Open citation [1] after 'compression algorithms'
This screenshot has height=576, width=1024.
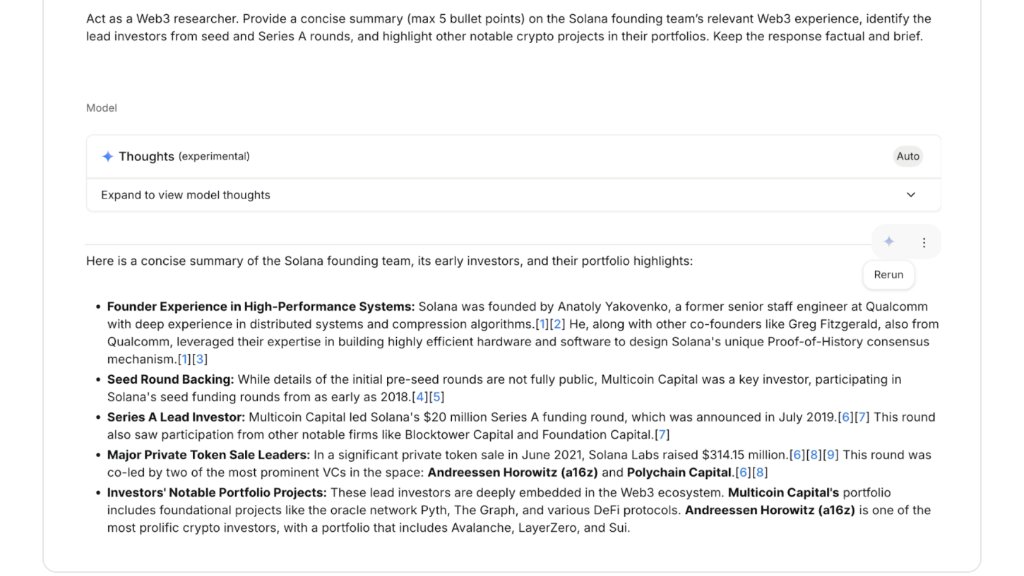coord(543,324)
